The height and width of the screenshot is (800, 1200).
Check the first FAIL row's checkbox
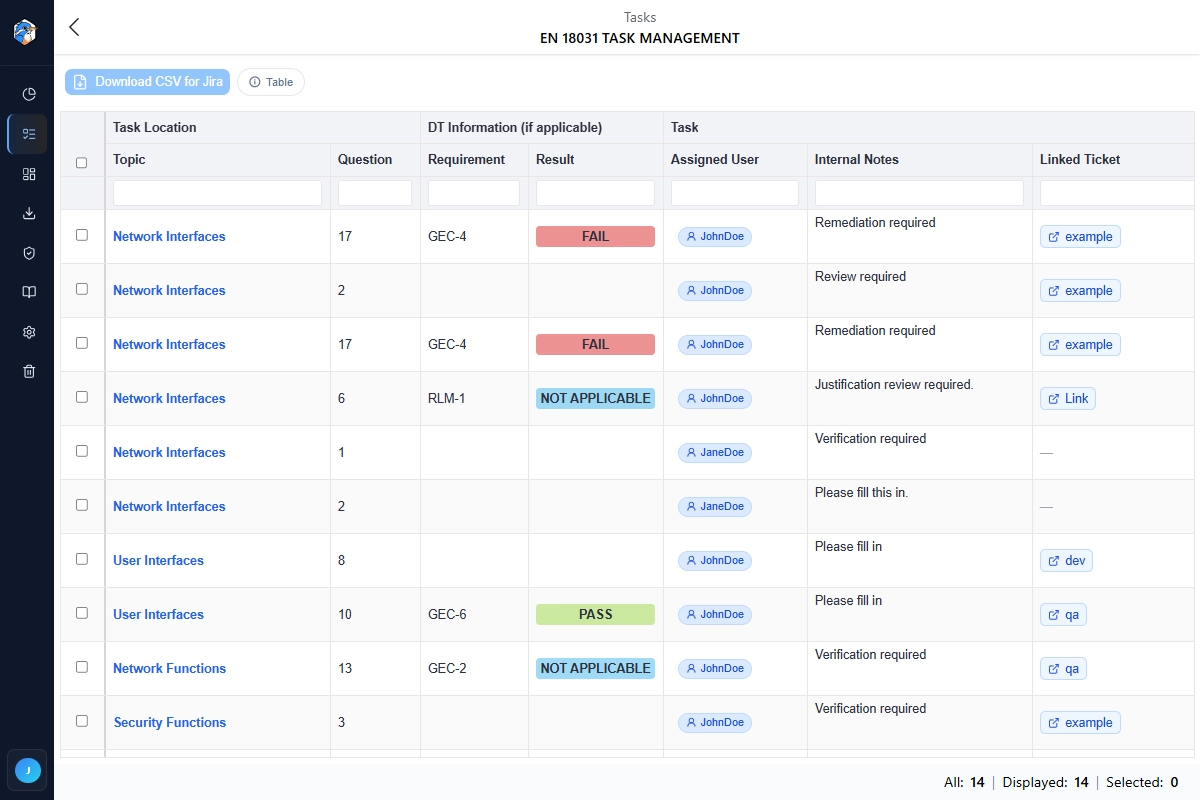pyautogui.click(x=82, y=235)
